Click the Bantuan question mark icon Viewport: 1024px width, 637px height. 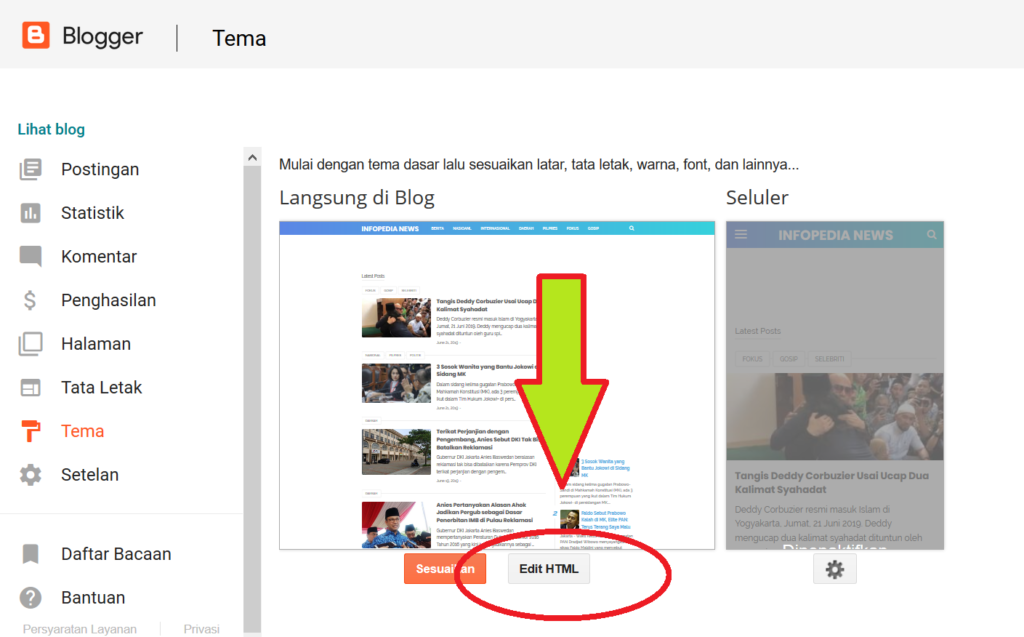31,598
